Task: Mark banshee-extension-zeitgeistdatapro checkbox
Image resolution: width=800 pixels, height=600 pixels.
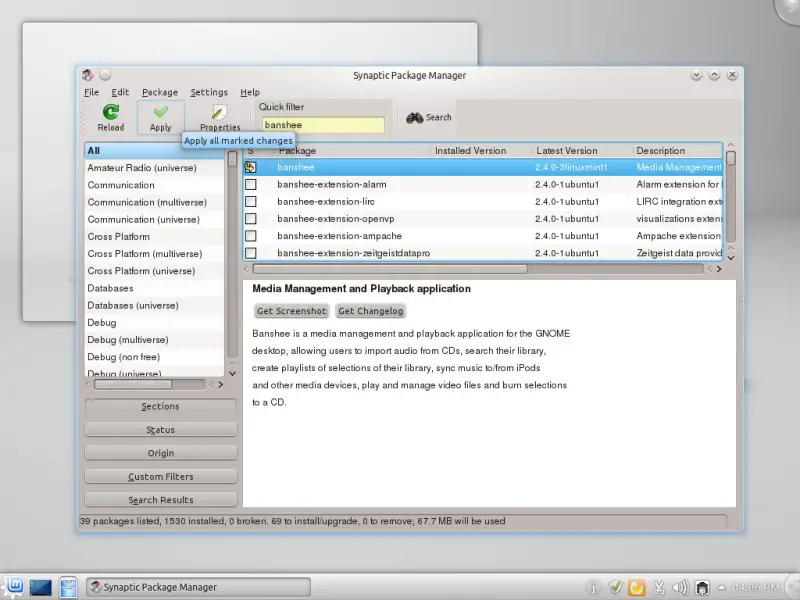Action: click(x=251, y=253)
